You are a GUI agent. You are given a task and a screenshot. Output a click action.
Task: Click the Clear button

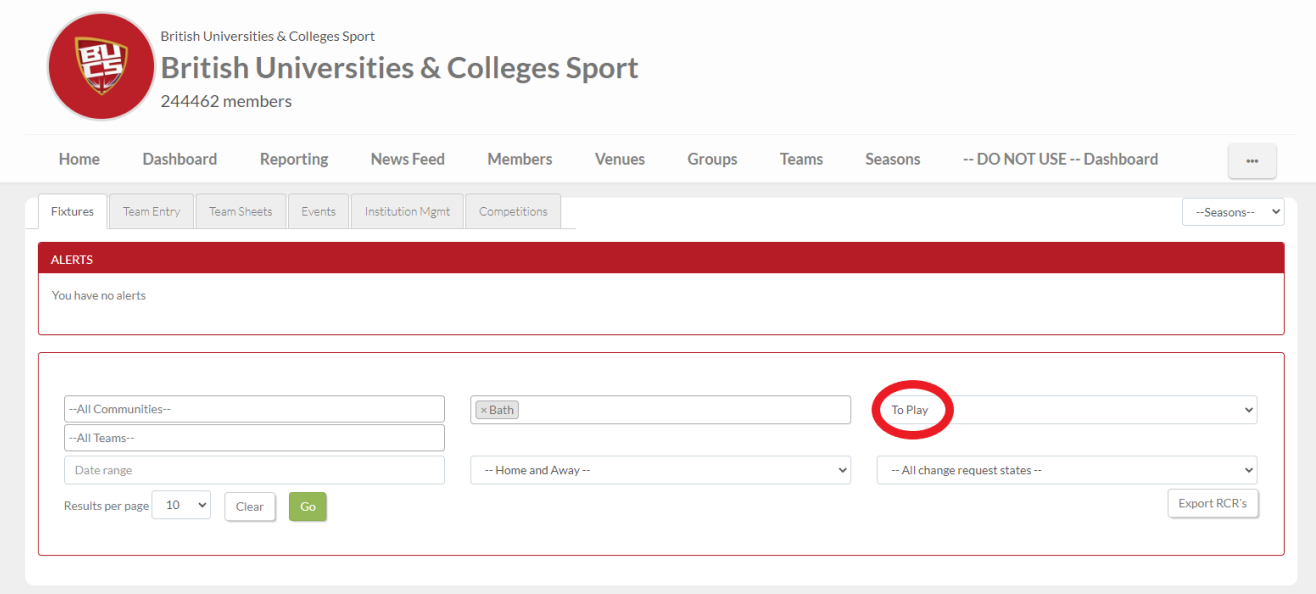coord(250,507)
